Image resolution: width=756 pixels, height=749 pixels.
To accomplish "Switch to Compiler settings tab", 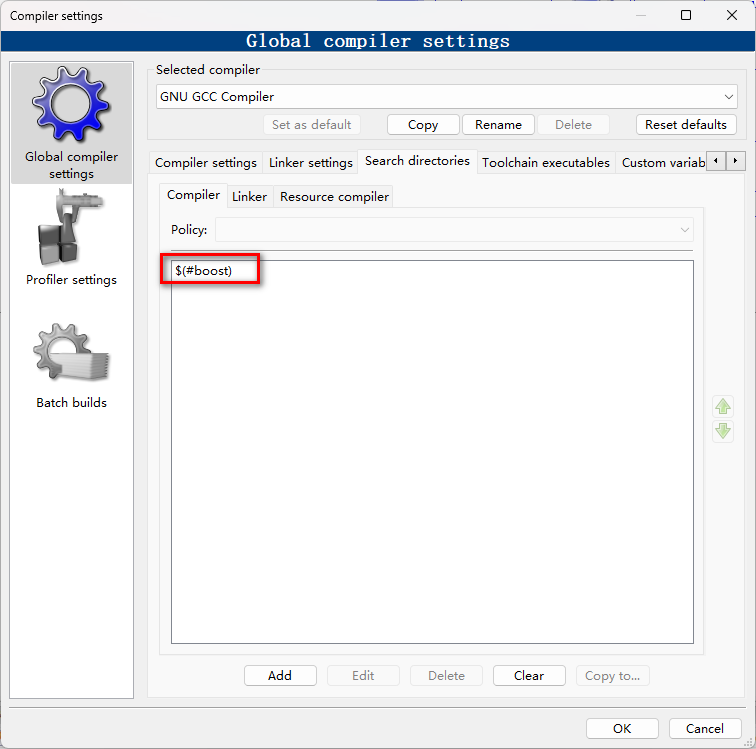I will tap(206, 163).
